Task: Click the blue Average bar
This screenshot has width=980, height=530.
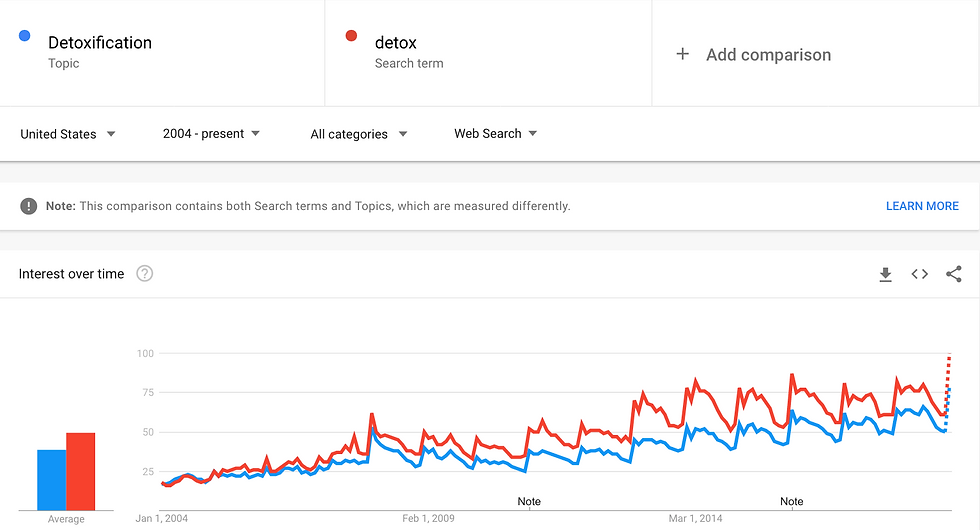Action: [x=52, y=480]
